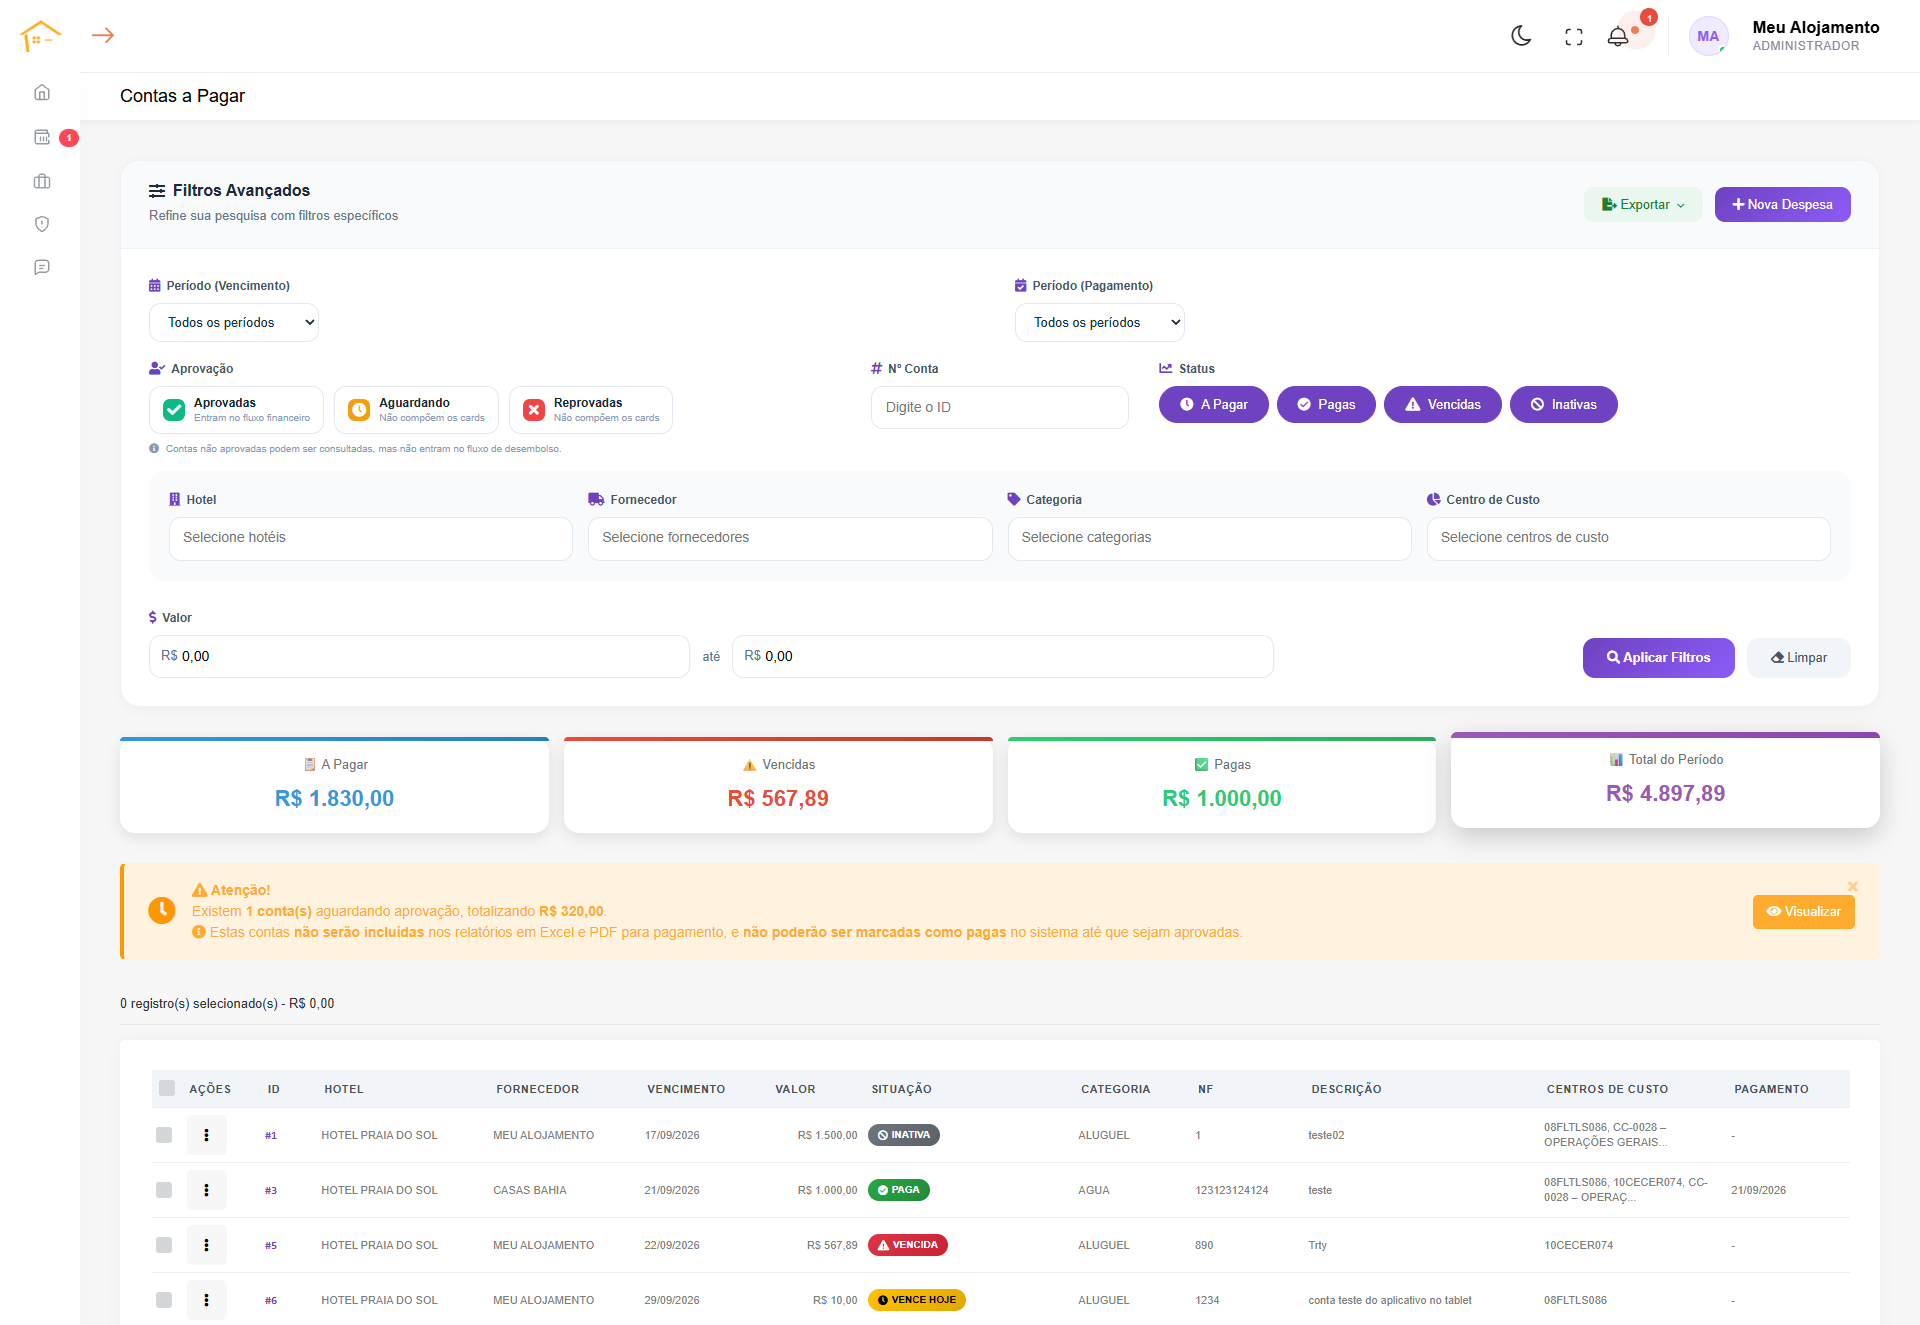Click the minimum Valor input field
This screenshot has width=1920, height=1325.
(x=419, y=656)
